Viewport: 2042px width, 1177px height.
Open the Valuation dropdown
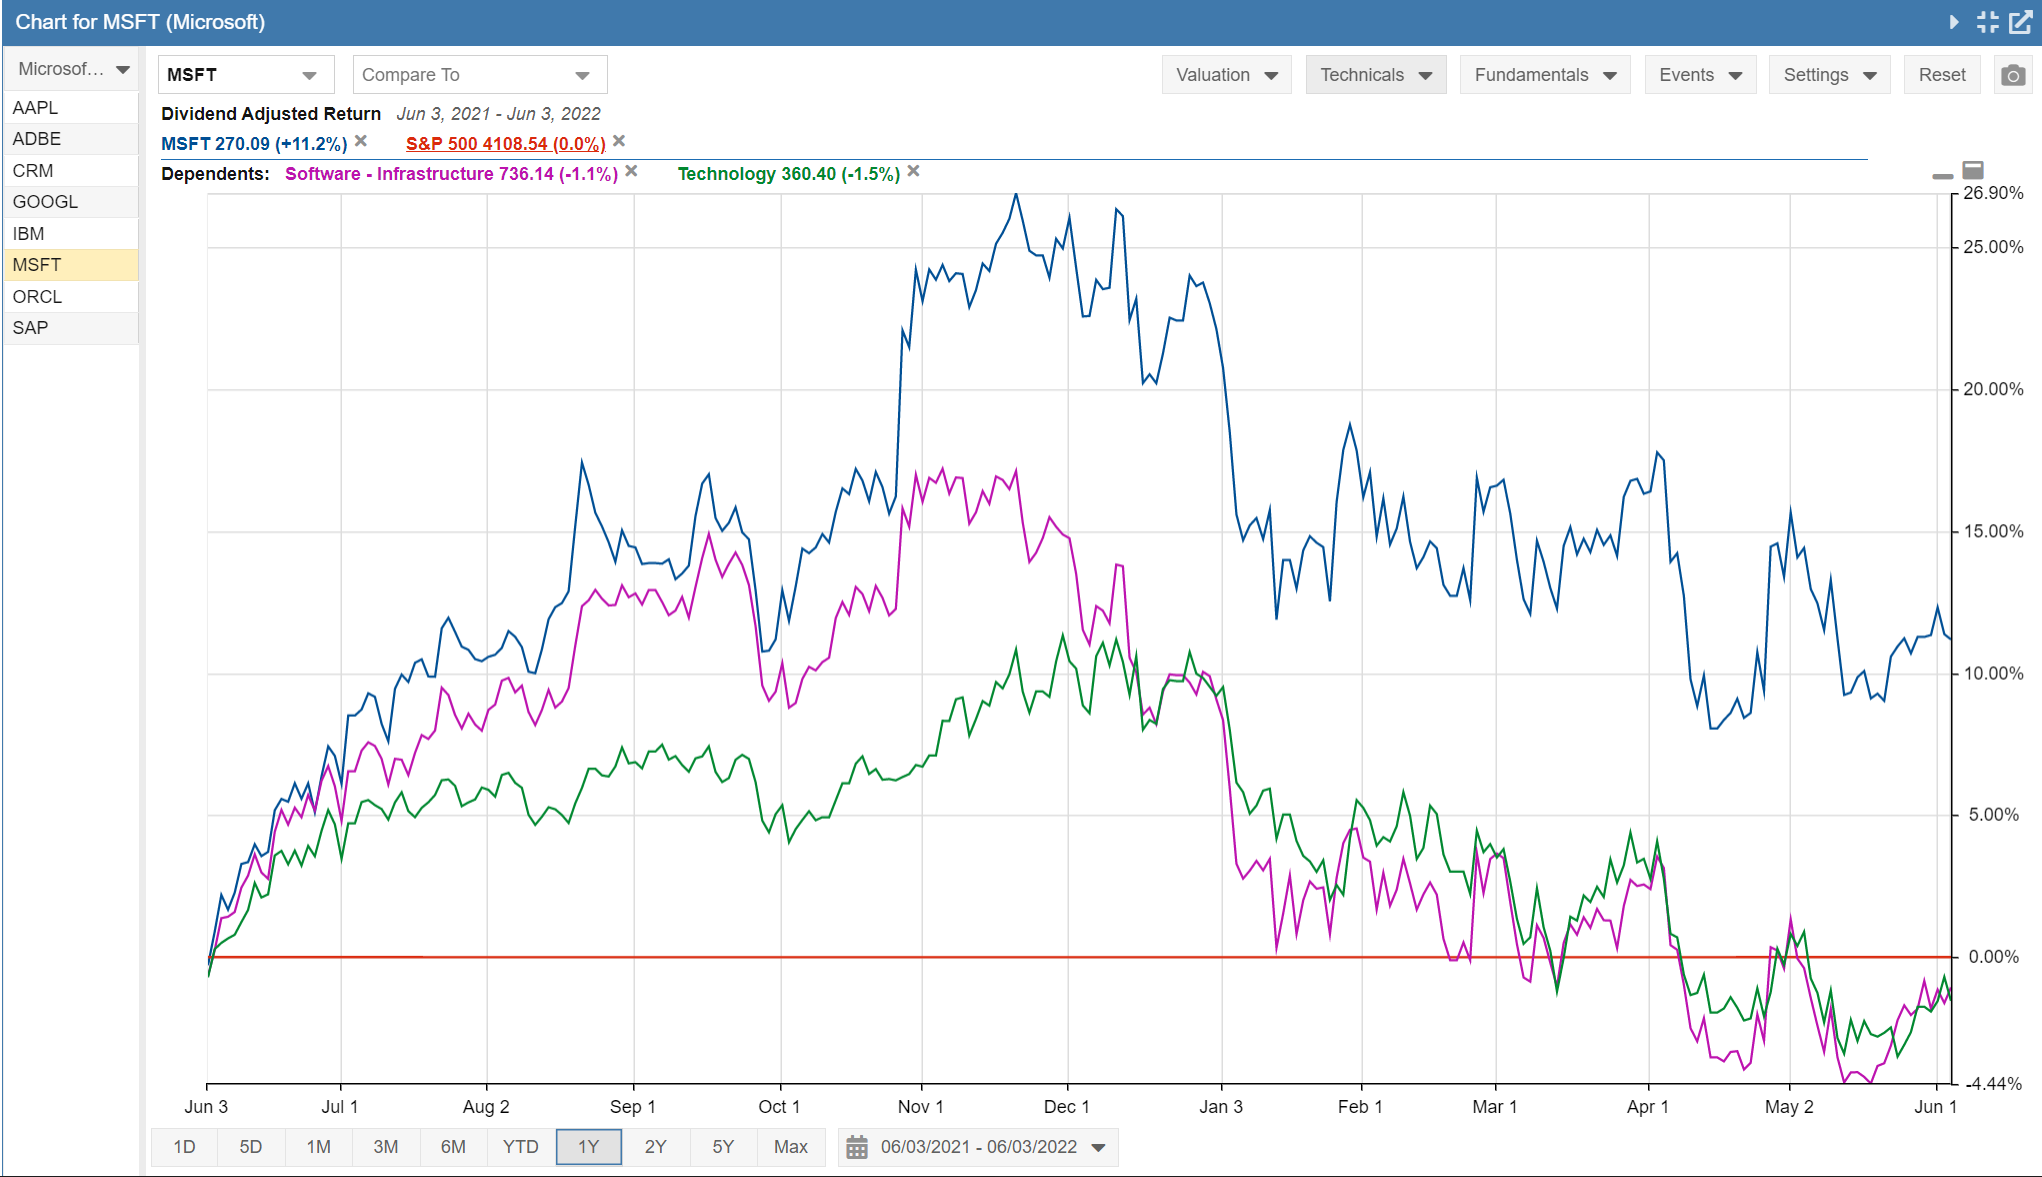tap(1227, 75)
